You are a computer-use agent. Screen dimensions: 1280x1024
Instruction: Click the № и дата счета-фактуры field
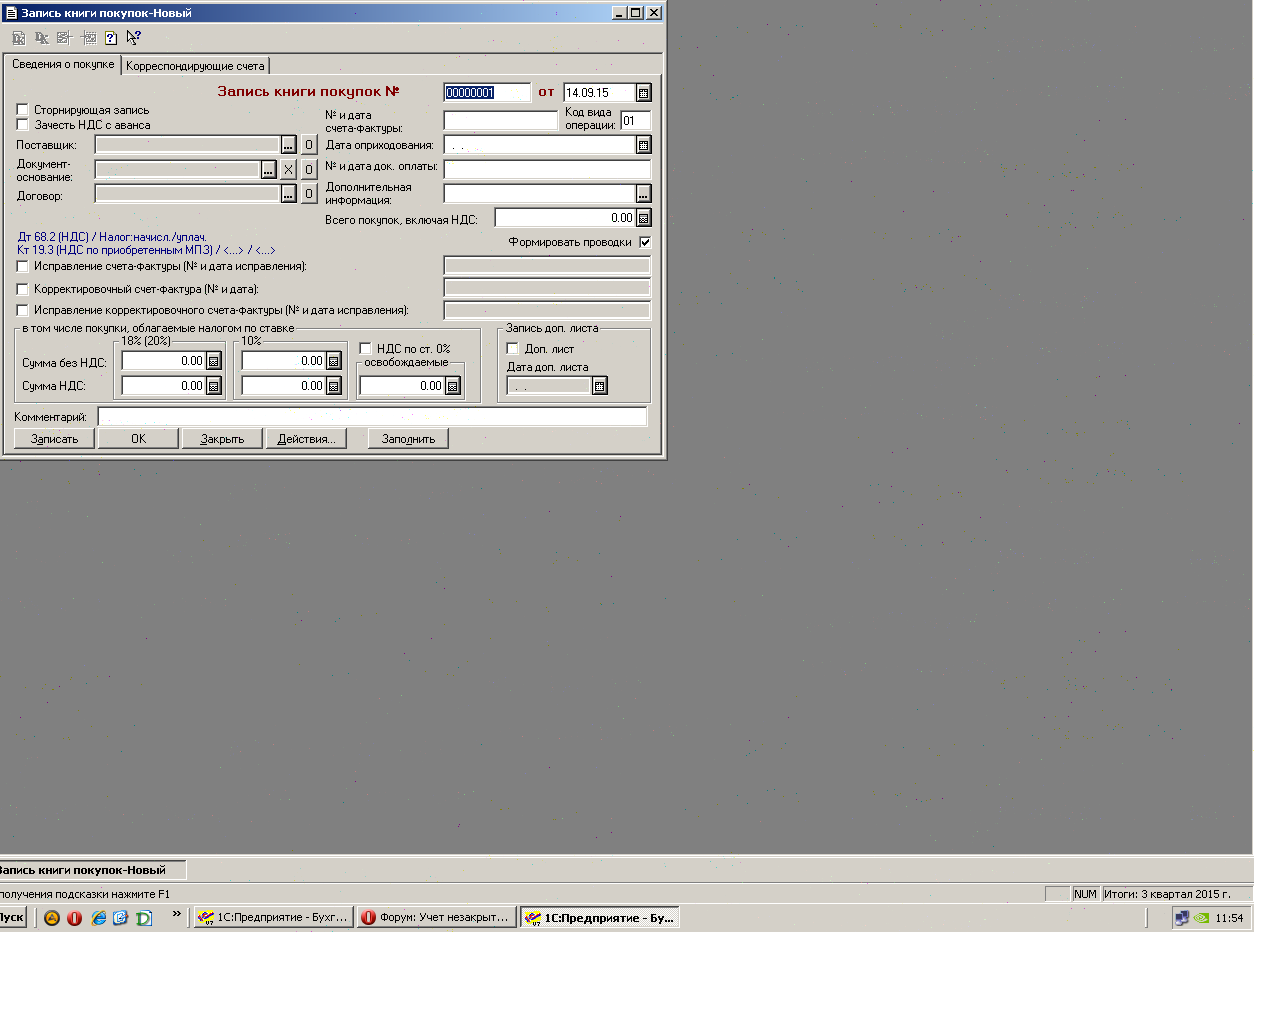click(x=500, y=121)
